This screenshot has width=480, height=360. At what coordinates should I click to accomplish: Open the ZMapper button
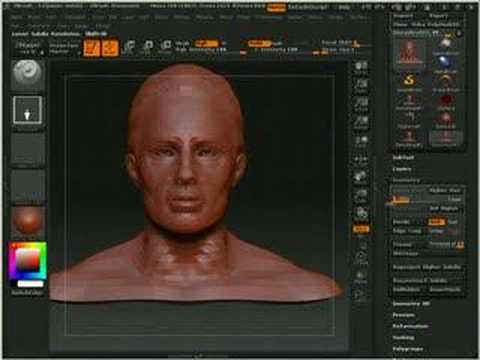click(28, 48)
